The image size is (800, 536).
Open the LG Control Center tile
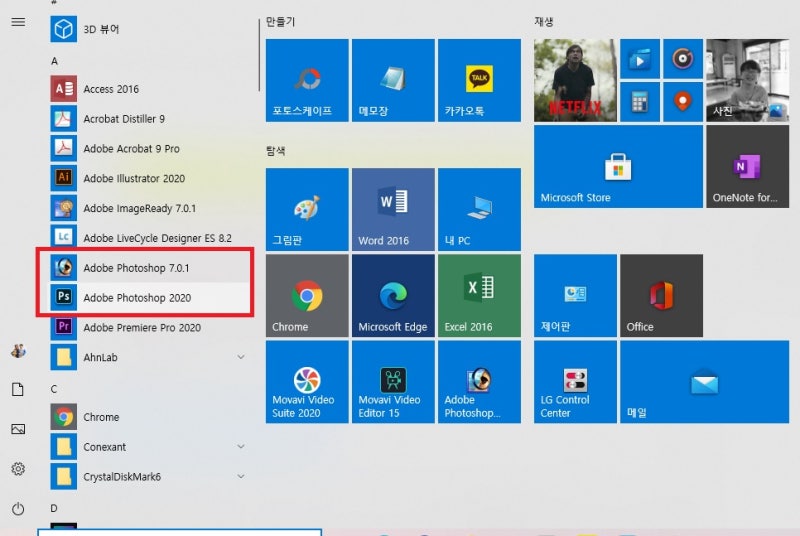tap(575, 382)
